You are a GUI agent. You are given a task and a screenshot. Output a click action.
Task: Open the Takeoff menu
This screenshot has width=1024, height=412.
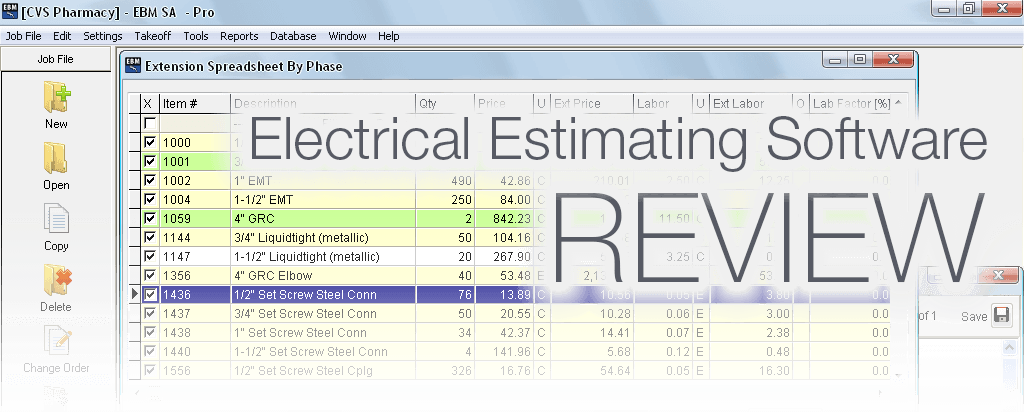click(x=152, y=36)
